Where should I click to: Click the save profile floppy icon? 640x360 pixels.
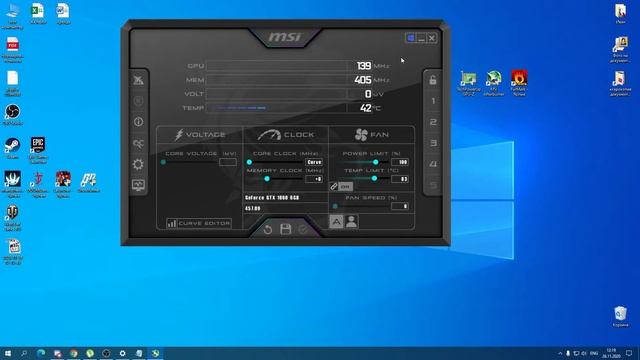286,229
